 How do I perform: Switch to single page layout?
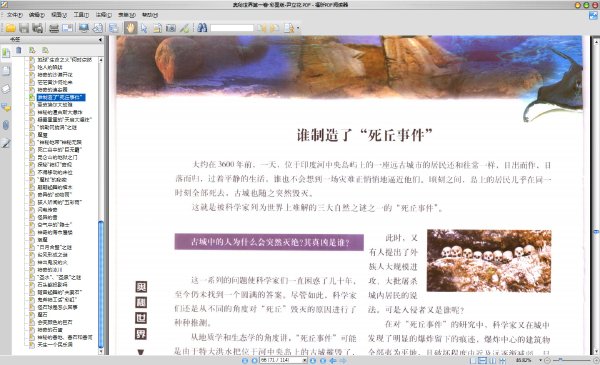coord(473,360)
